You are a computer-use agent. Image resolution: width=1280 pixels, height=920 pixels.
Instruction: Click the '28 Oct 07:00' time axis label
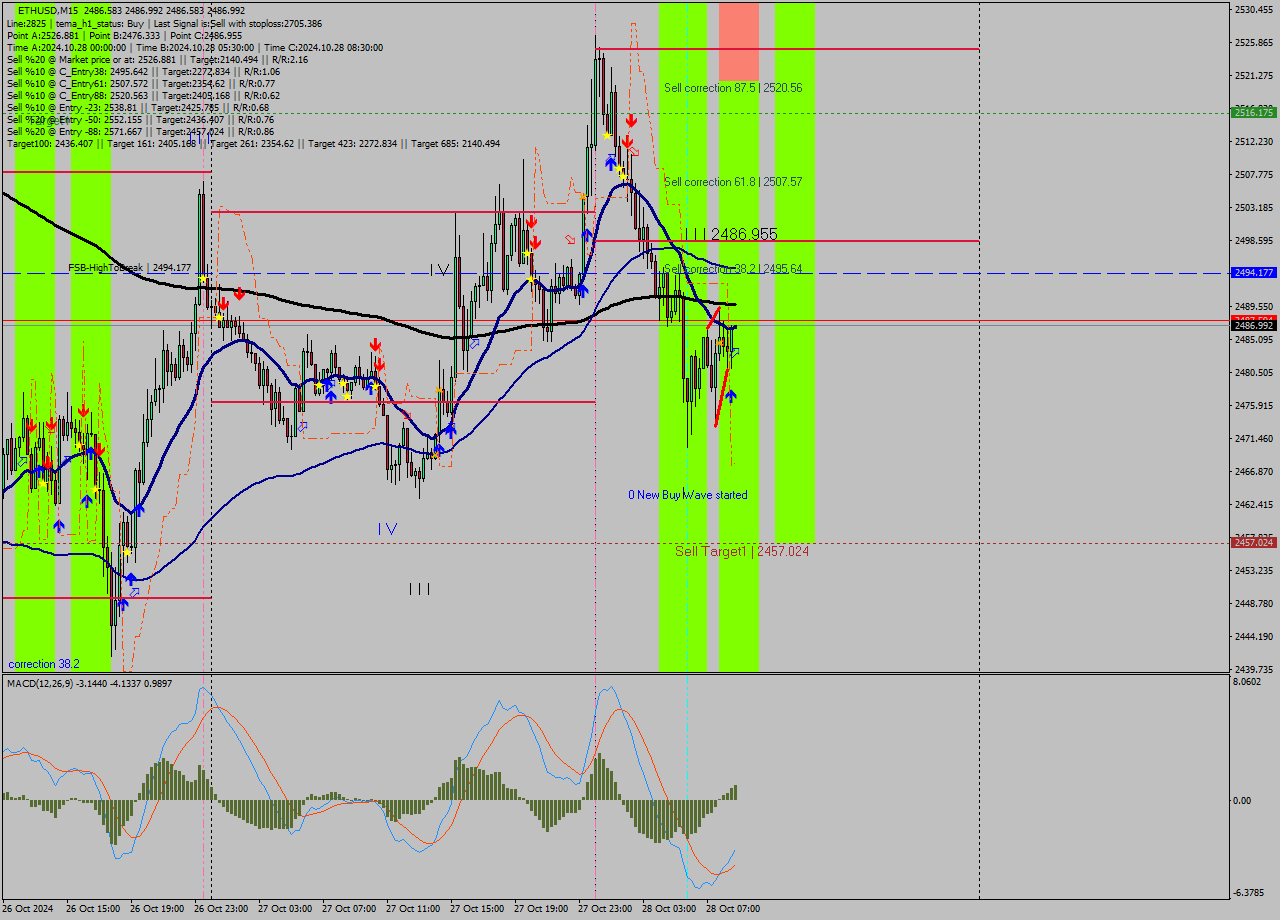click(x=733, y=909)
